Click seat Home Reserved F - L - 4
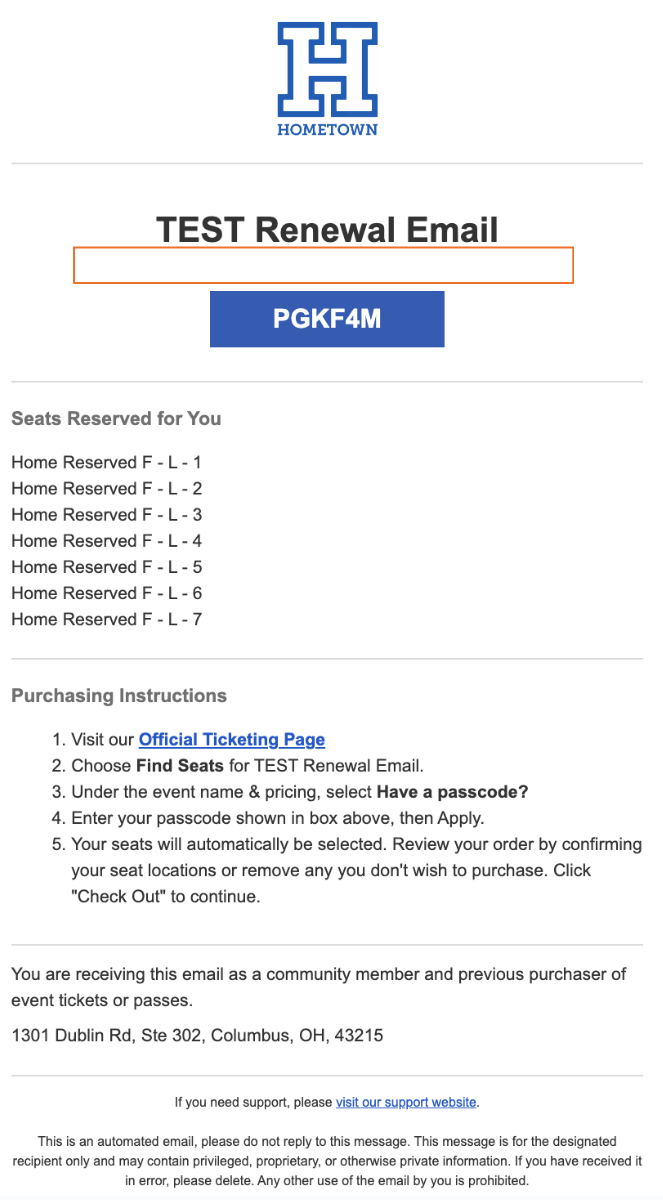 click(107, 541)
